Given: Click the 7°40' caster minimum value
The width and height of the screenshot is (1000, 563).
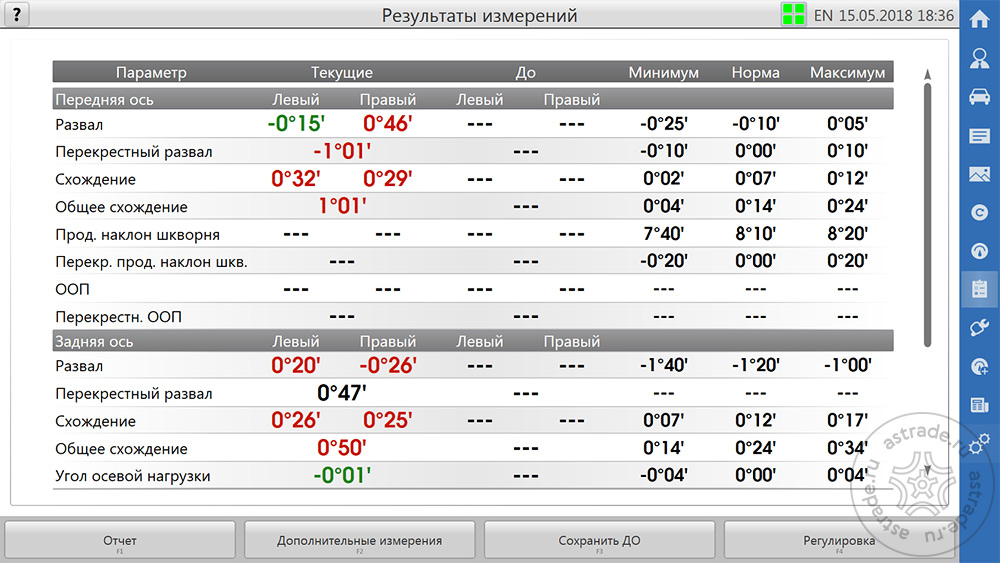Looking at the screenshot, I should pos(663,233).
